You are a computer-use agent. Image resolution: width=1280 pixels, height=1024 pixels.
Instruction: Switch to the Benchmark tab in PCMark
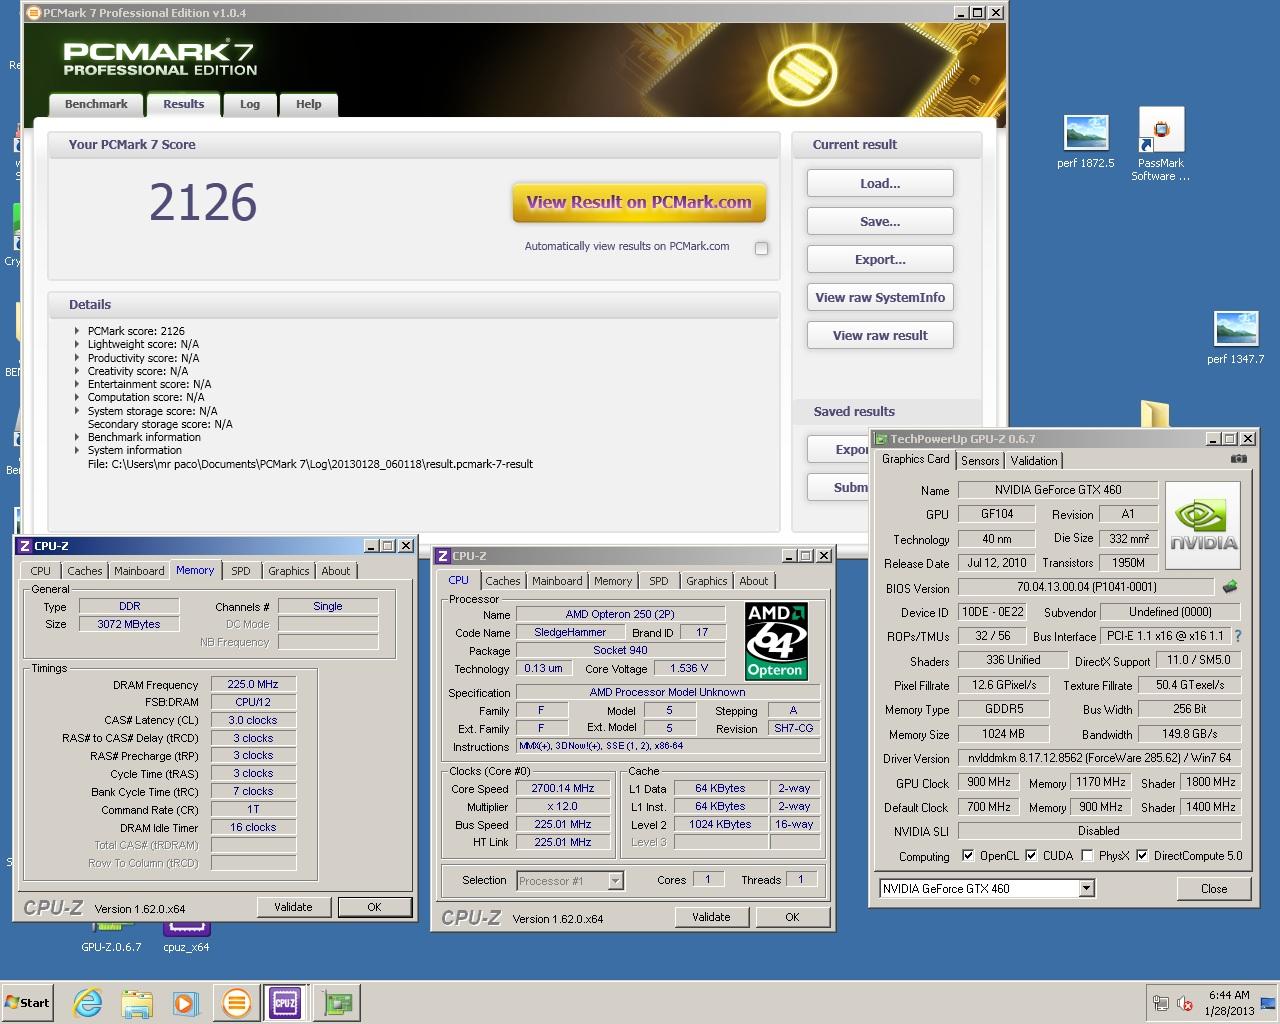(96, 105)
